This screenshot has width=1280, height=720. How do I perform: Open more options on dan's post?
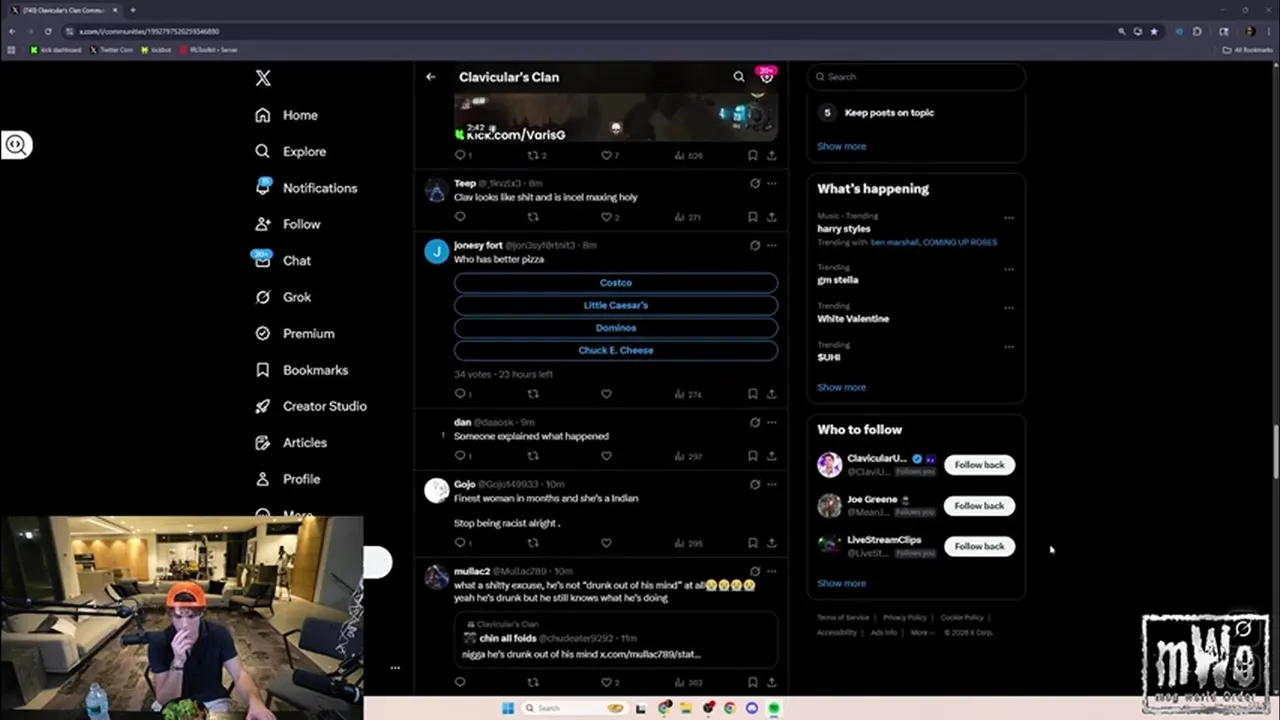772,422
